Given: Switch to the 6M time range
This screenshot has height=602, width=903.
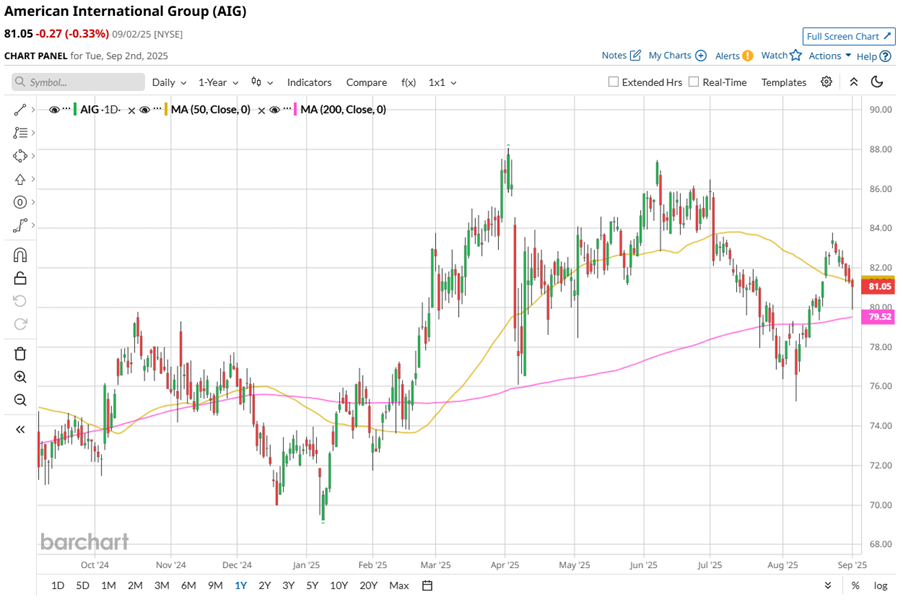Looking at the screenshot, I should (188, 585).
